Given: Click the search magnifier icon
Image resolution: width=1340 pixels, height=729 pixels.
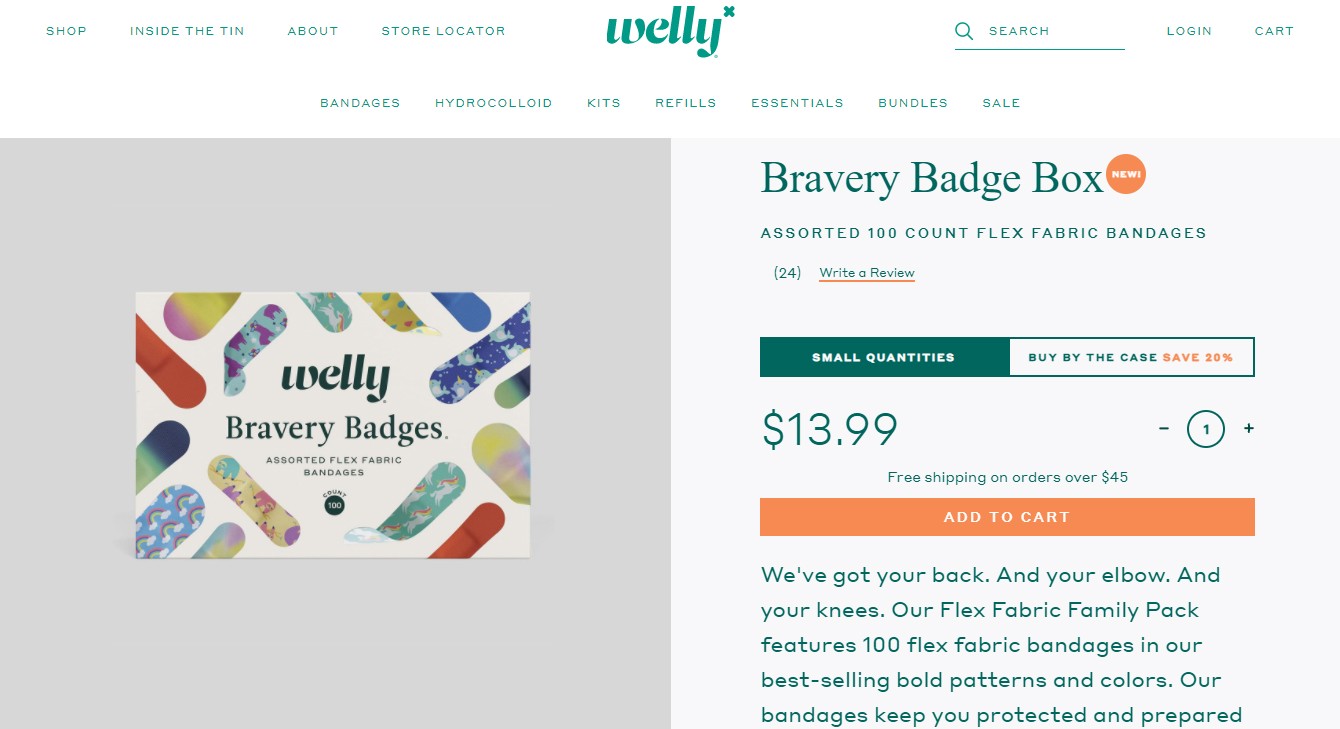Looking at the screenshot, I should click(x=964, y=31).
